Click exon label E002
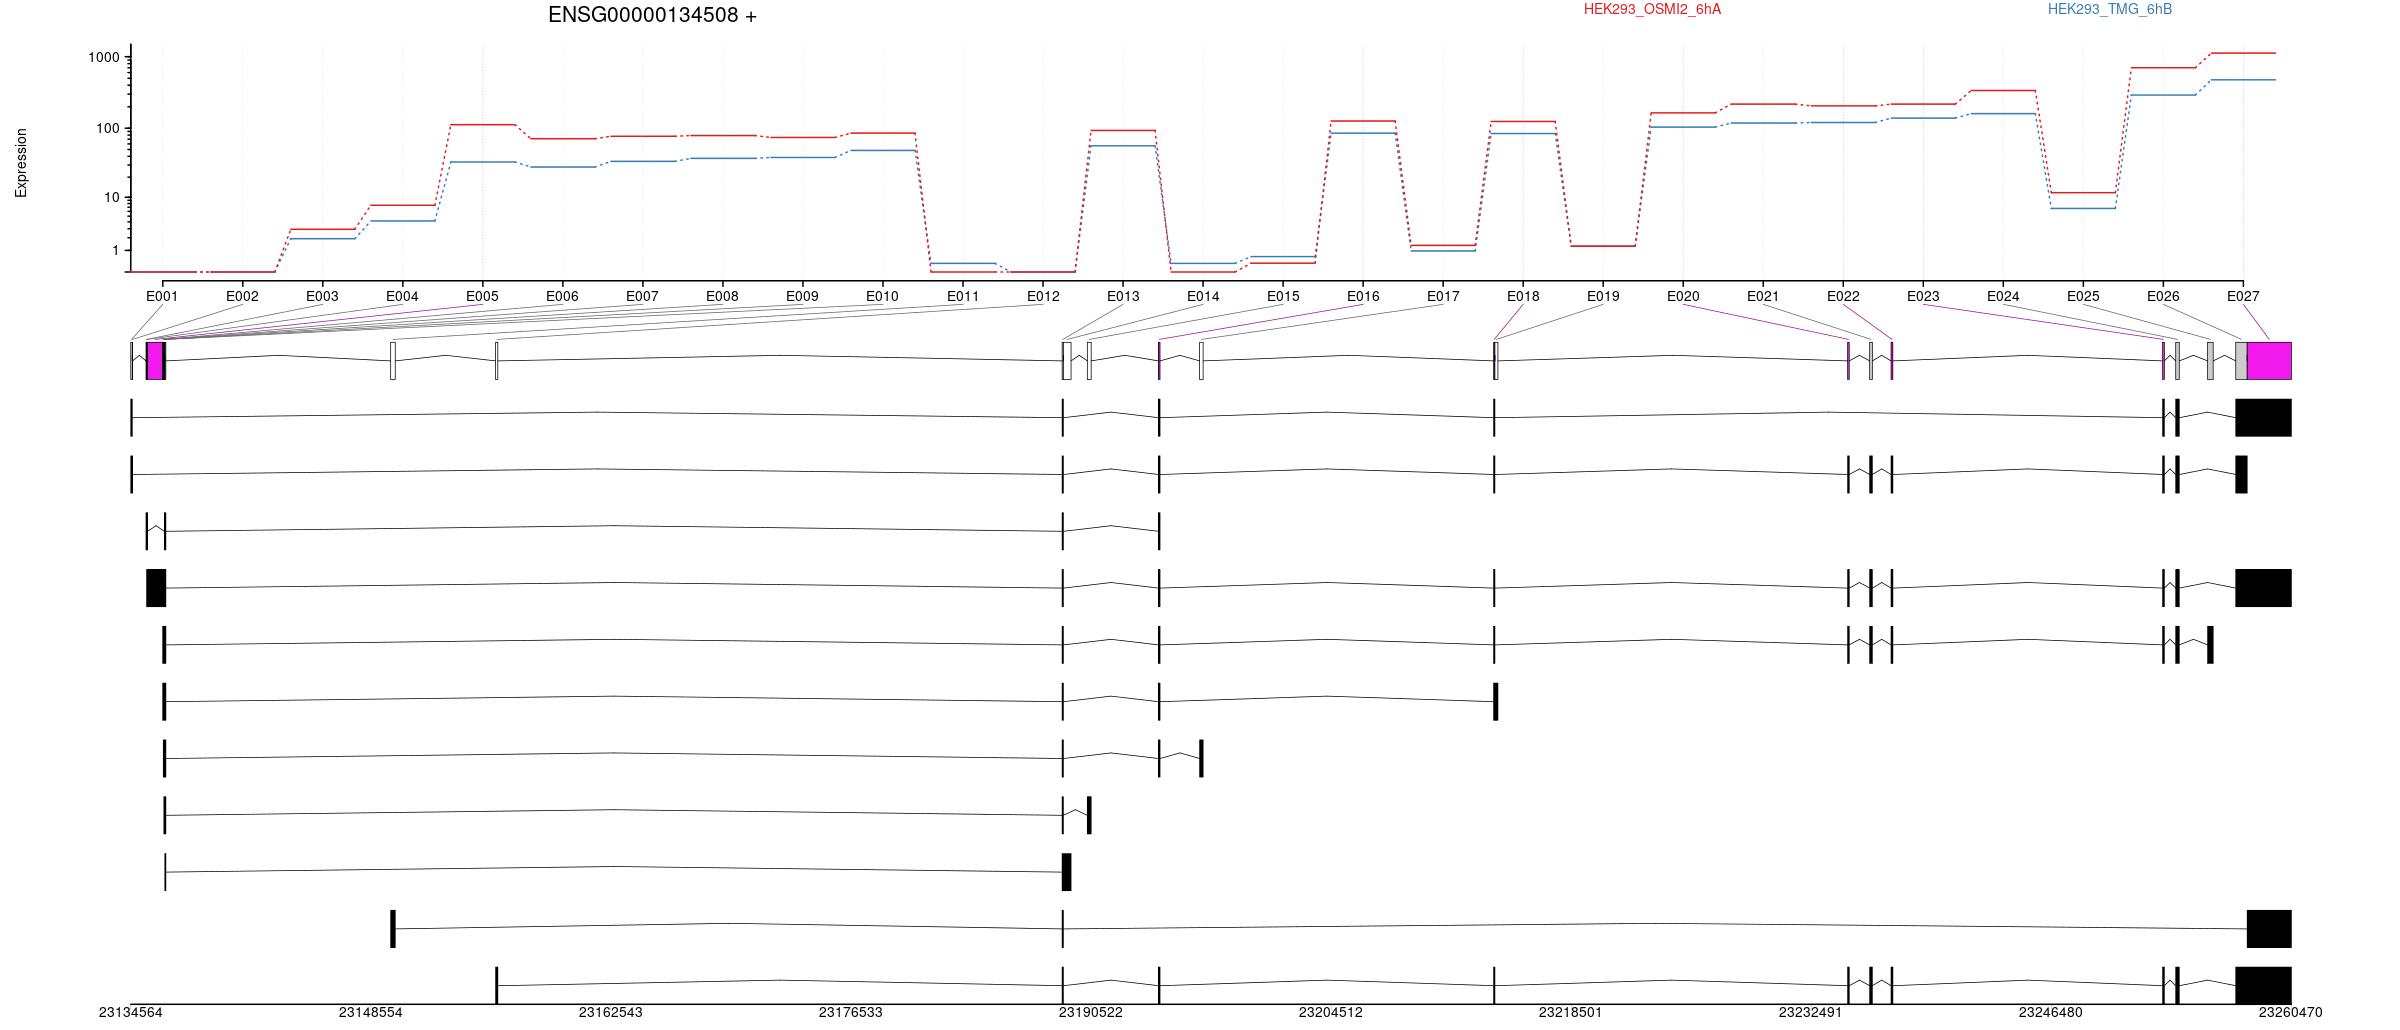Viewport: 2400px width, 1030px height. 242,296
